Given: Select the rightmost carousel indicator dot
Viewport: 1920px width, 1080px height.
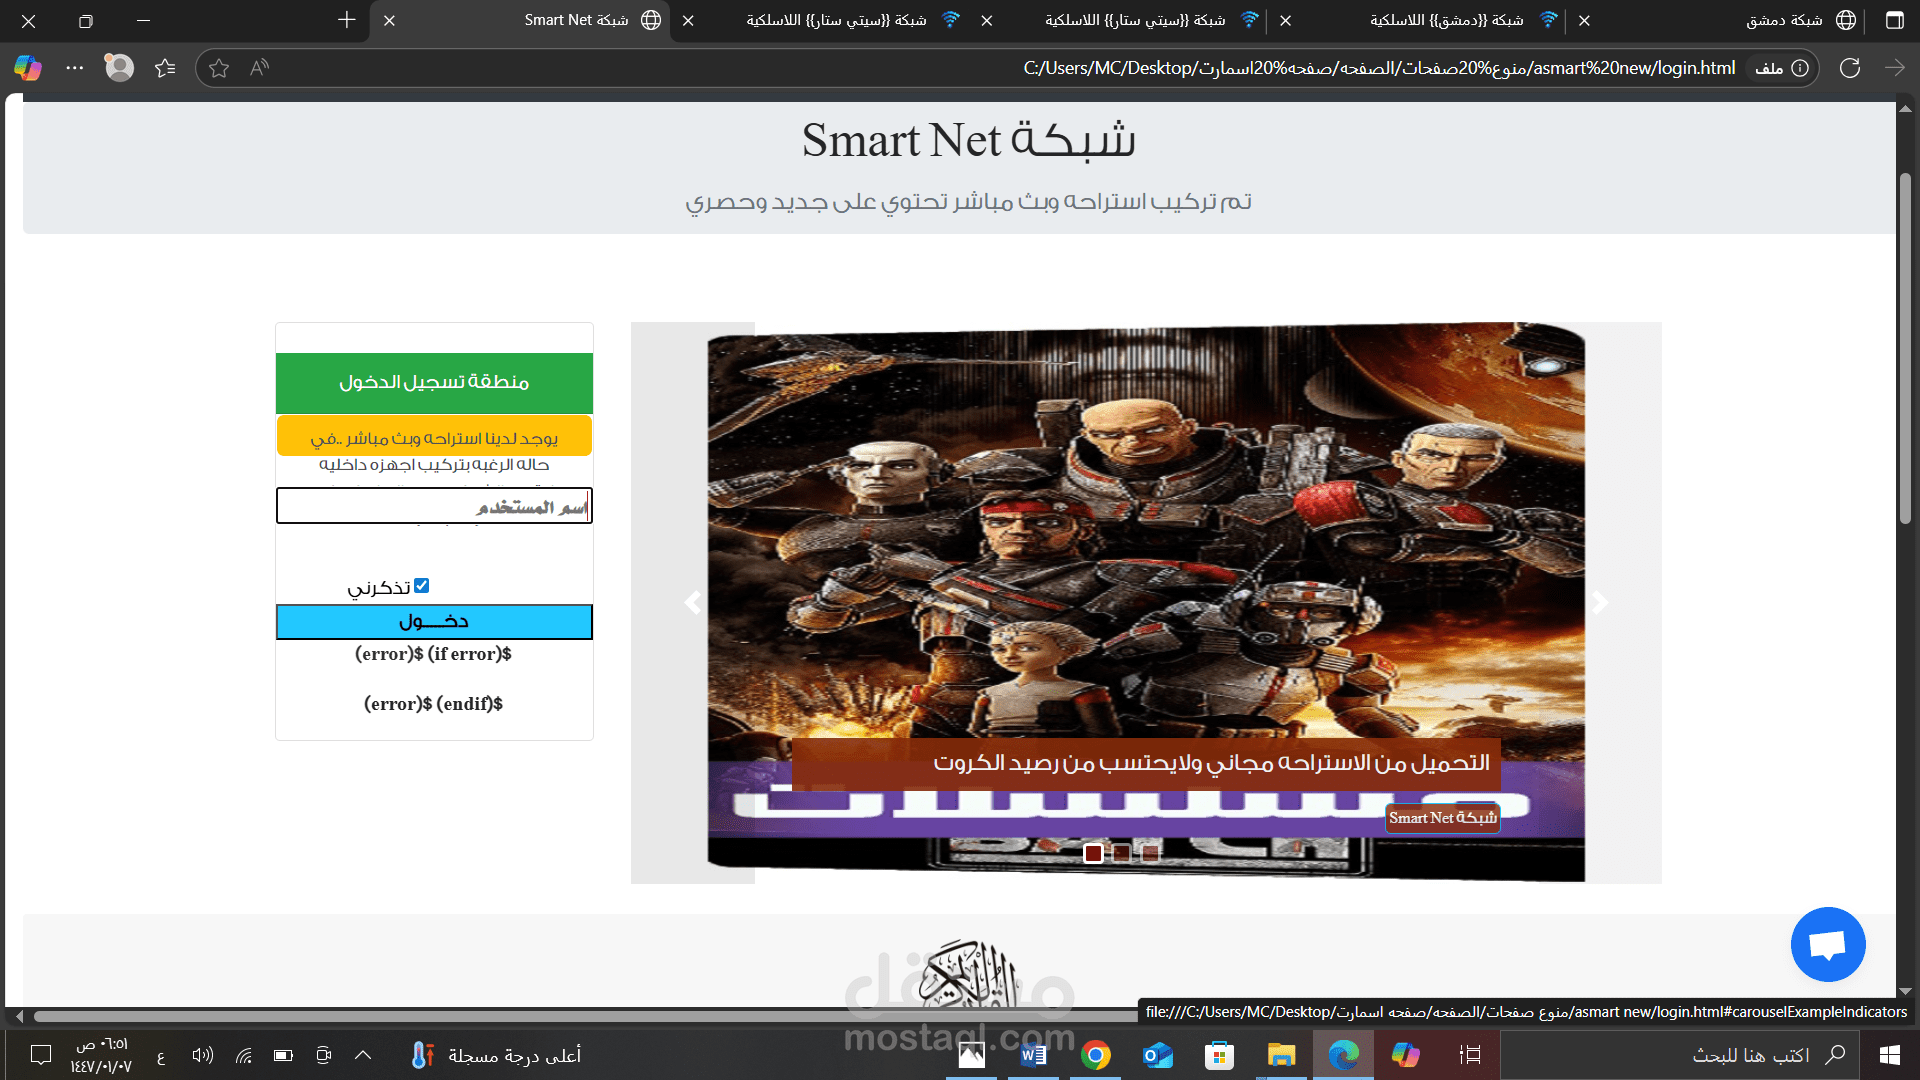Looking at the screenshot, I should [x=1150, y=853].
